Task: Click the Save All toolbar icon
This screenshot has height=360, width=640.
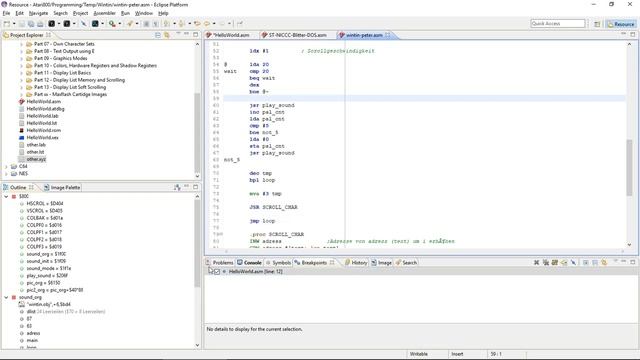Action: (x=31, y=24)
